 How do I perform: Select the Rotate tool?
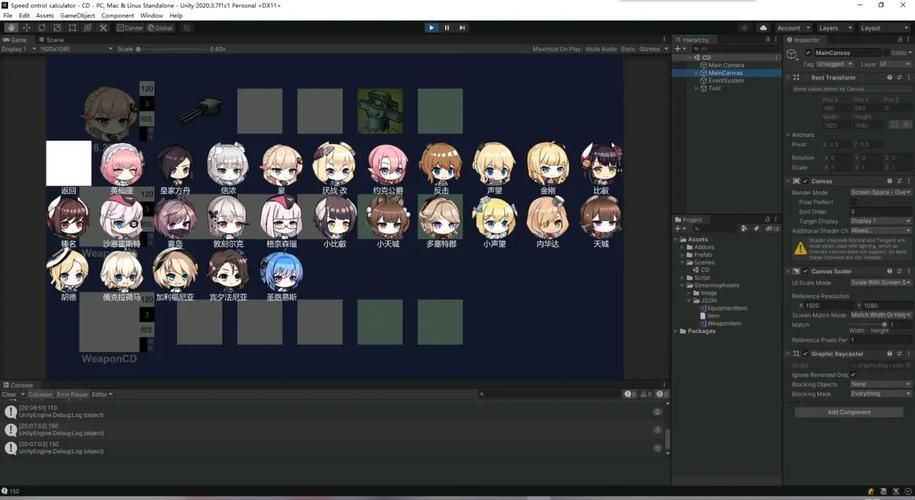(41, 27)
